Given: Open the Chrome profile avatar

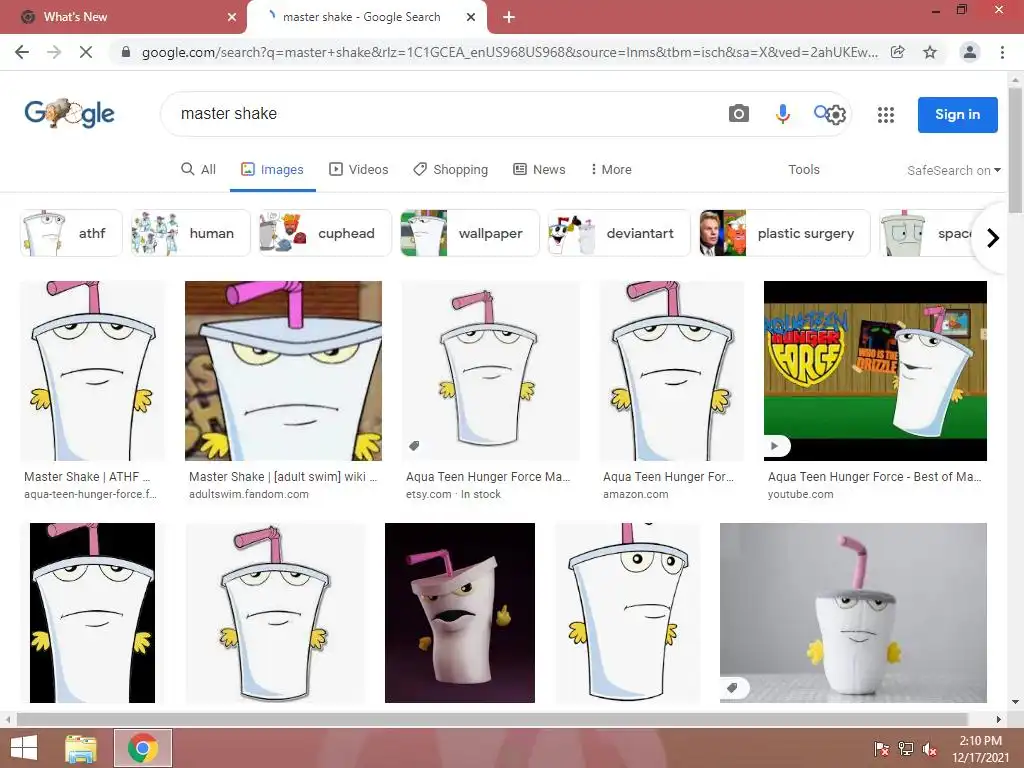Looking at the screenshot, I should pyautogui.click(x=970, y=52).
